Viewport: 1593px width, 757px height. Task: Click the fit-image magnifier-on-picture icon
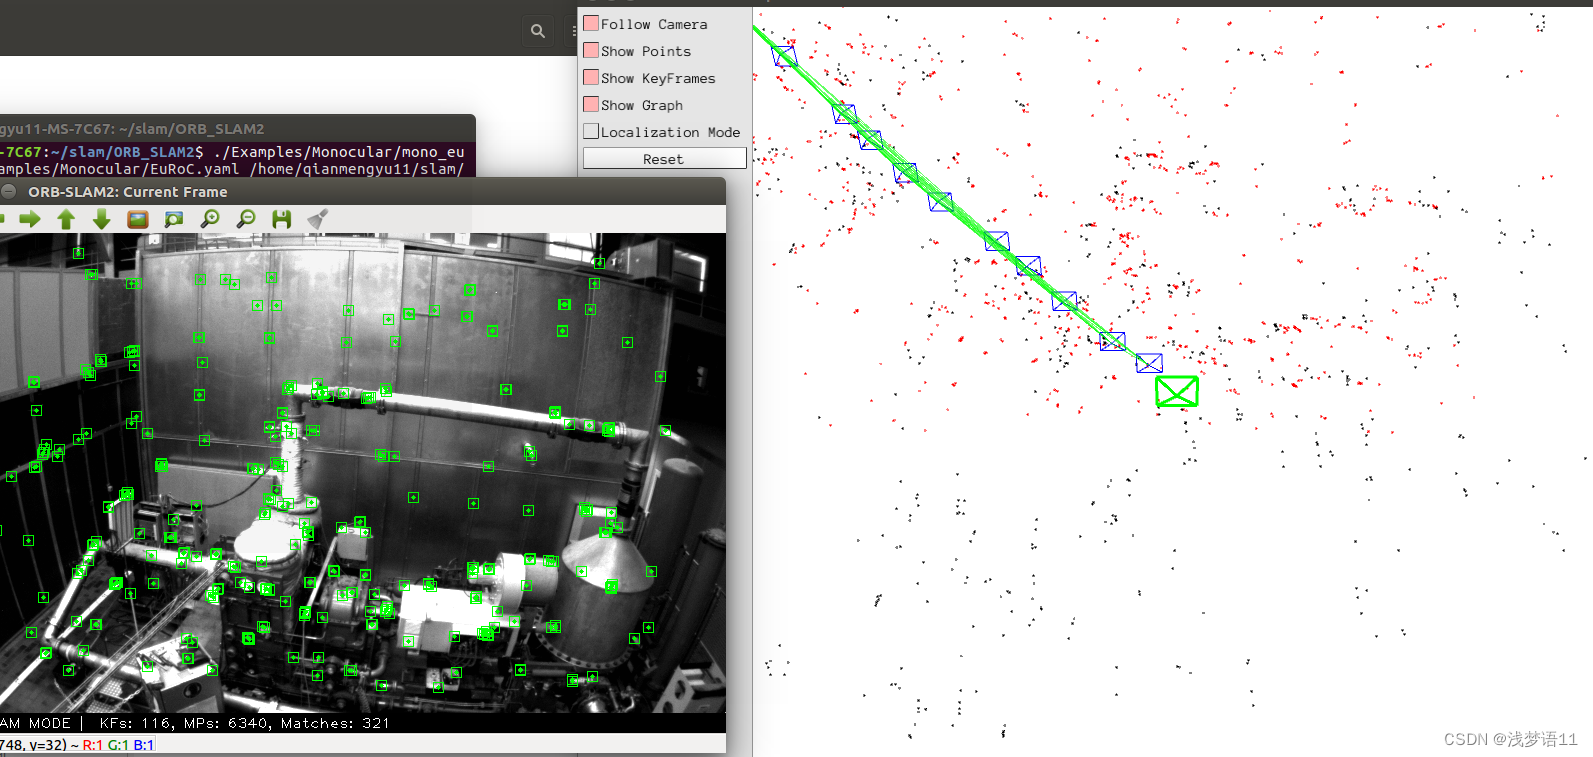(174, 219)
